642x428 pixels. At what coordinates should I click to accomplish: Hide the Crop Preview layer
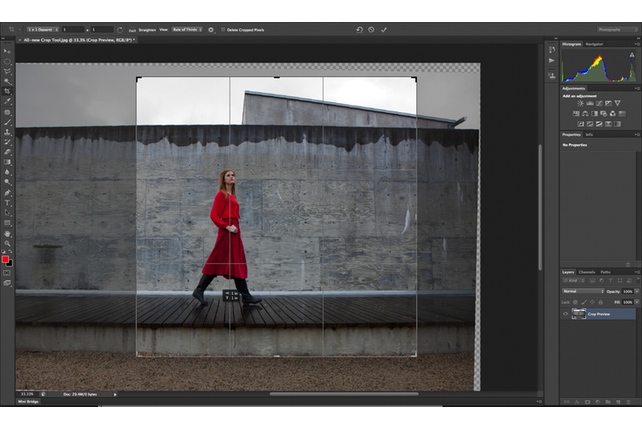tap(565, 314)
